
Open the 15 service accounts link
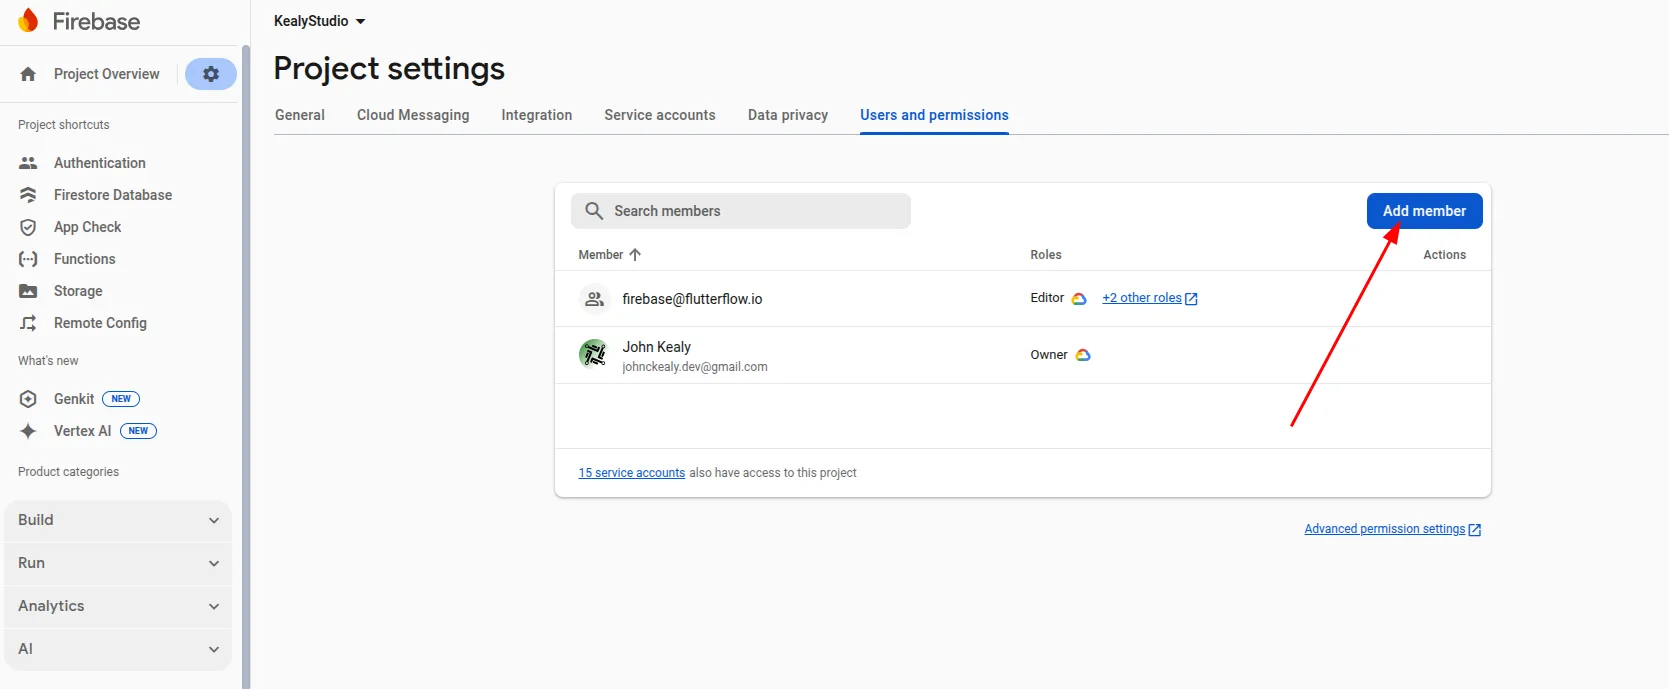632,473
